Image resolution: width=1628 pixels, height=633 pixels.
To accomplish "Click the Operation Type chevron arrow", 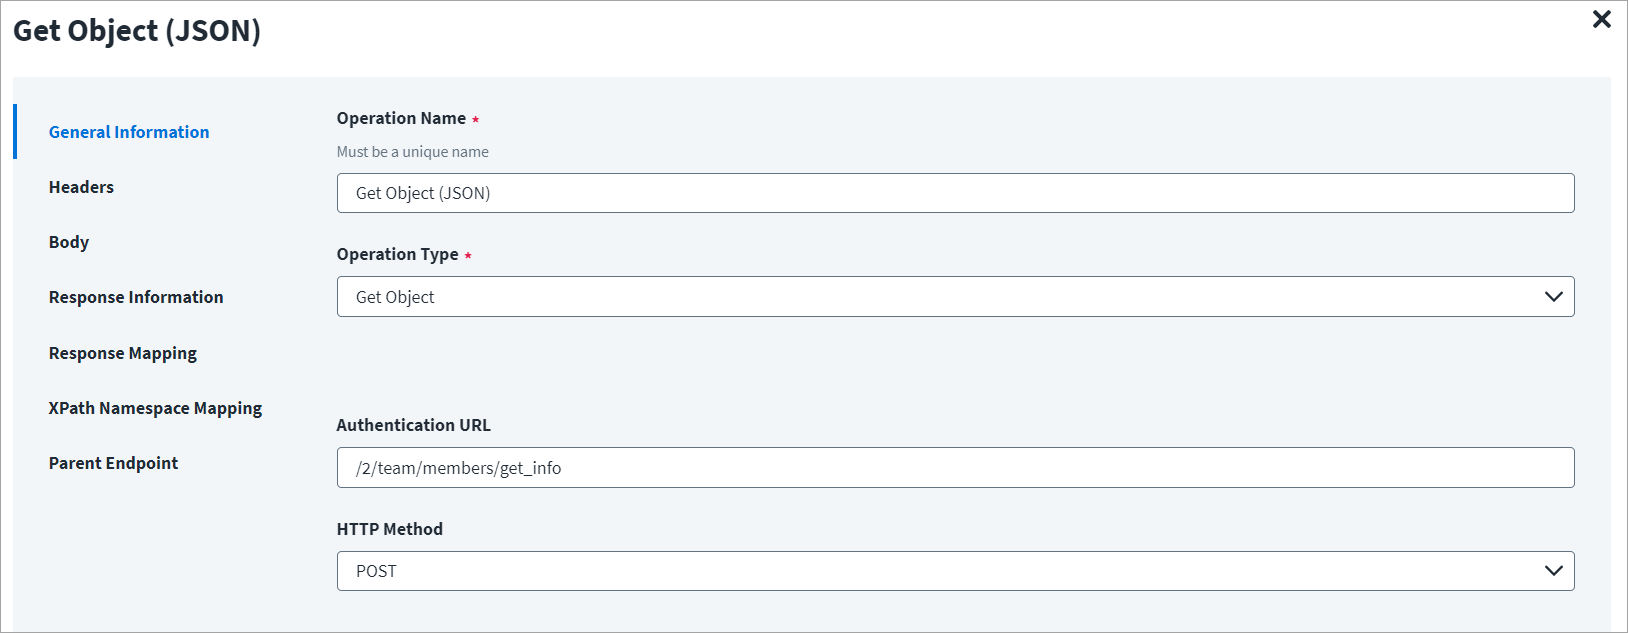I will click(1553, 297).
